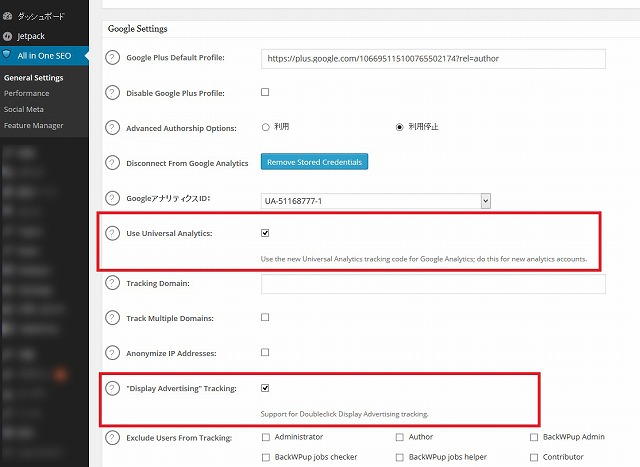Exclude Administrator from tracking

(x=266, y=437)
